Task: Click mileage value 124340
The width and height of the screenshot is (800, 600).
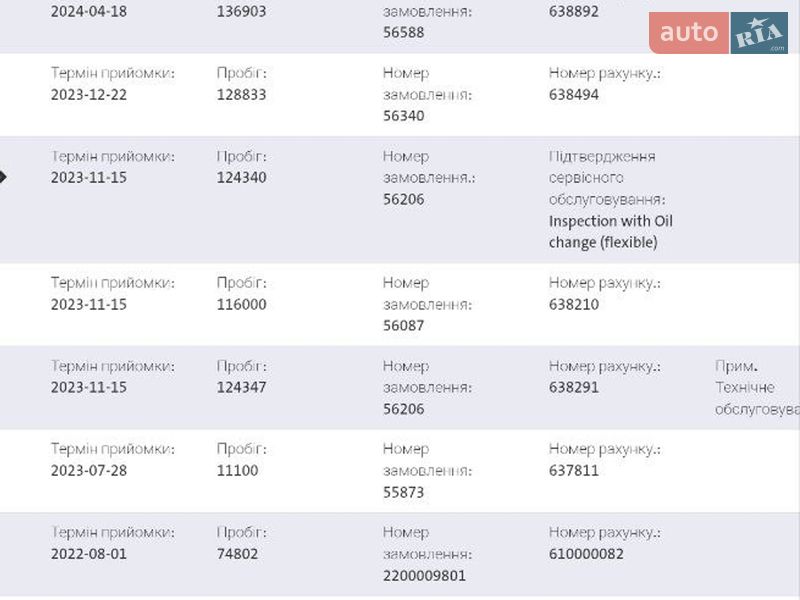Action: pyautogui.click(x=242, y=178)
